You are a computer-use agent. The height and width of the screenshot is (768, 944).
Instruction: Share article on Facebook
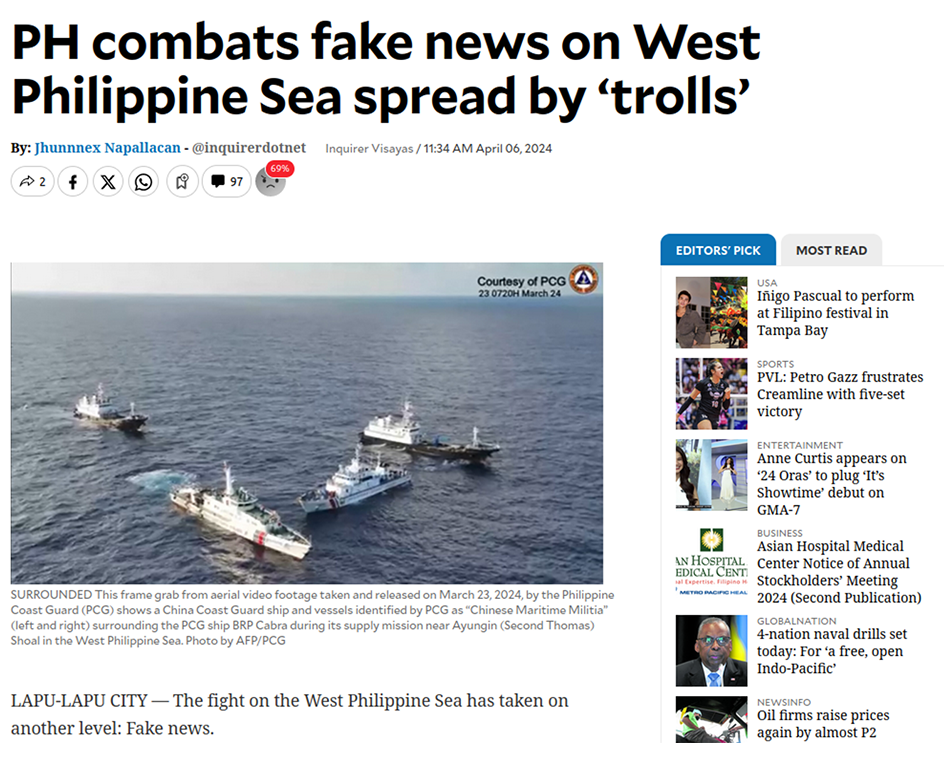point(73,181)
